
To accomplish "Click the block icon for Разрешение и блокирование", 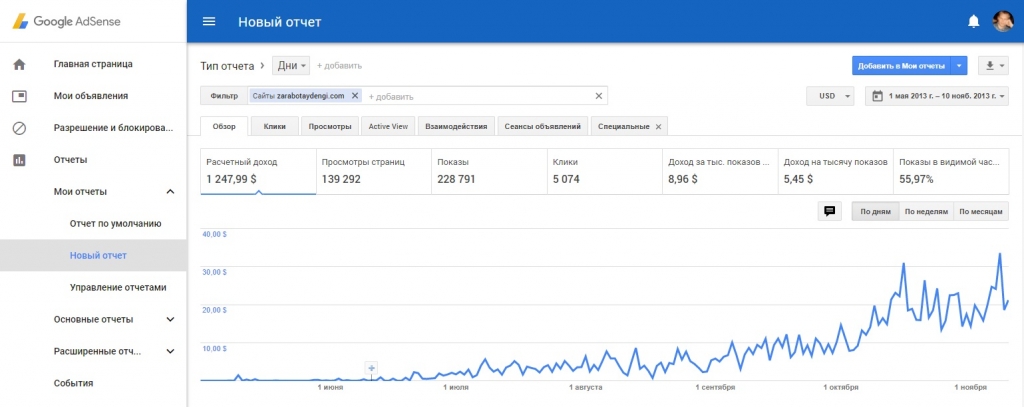I will tap(18, 128).
